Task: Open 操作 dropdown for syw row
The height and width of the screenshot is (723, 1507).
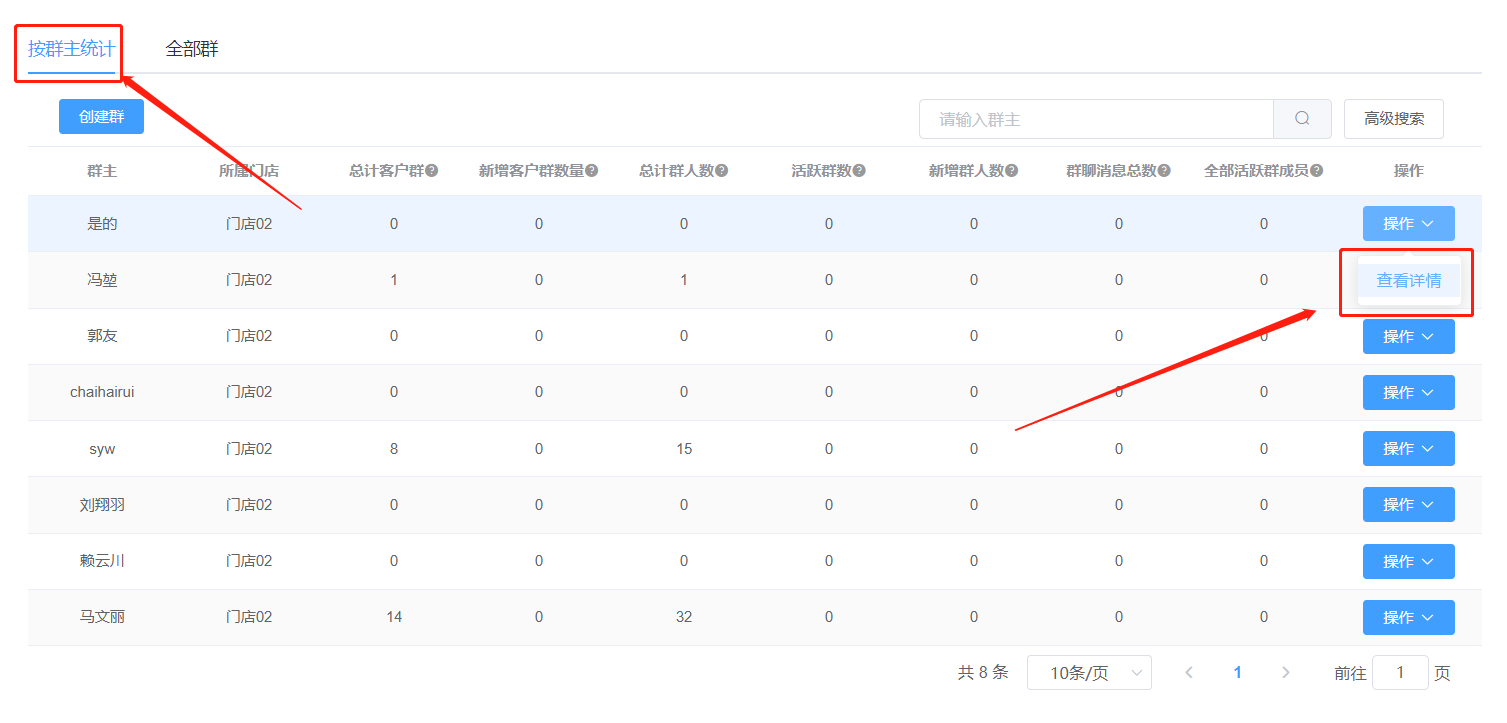Action: click(1408, 449)
